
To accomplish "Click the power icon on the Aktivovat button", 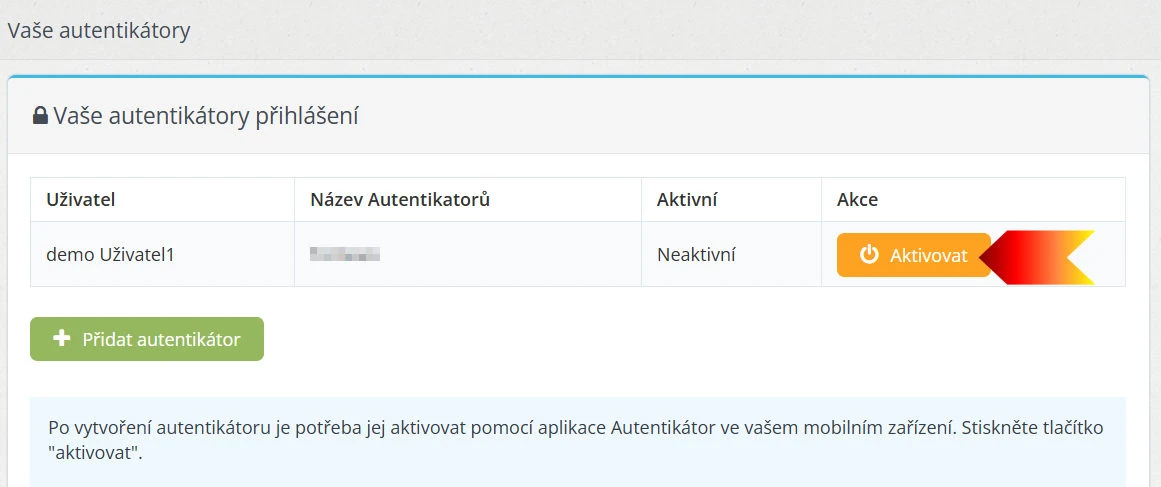I will pyautogui.click(x=869, y=255).
